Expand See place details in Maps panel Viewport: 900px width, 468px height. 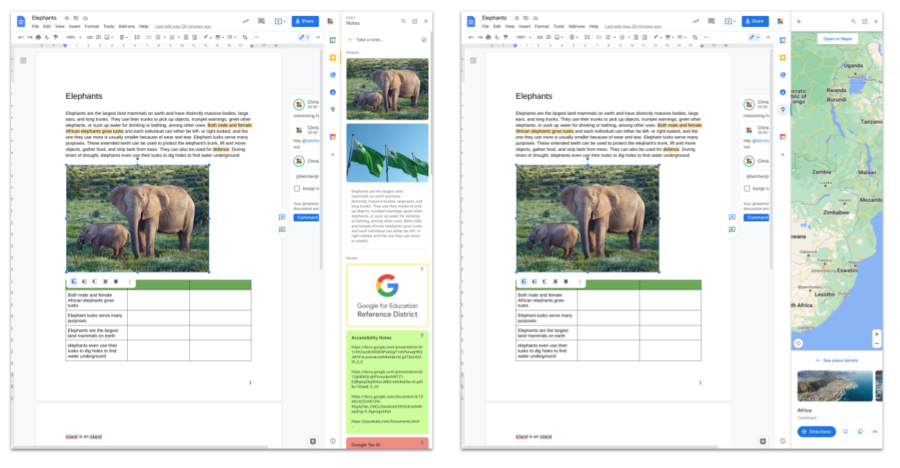837,361
